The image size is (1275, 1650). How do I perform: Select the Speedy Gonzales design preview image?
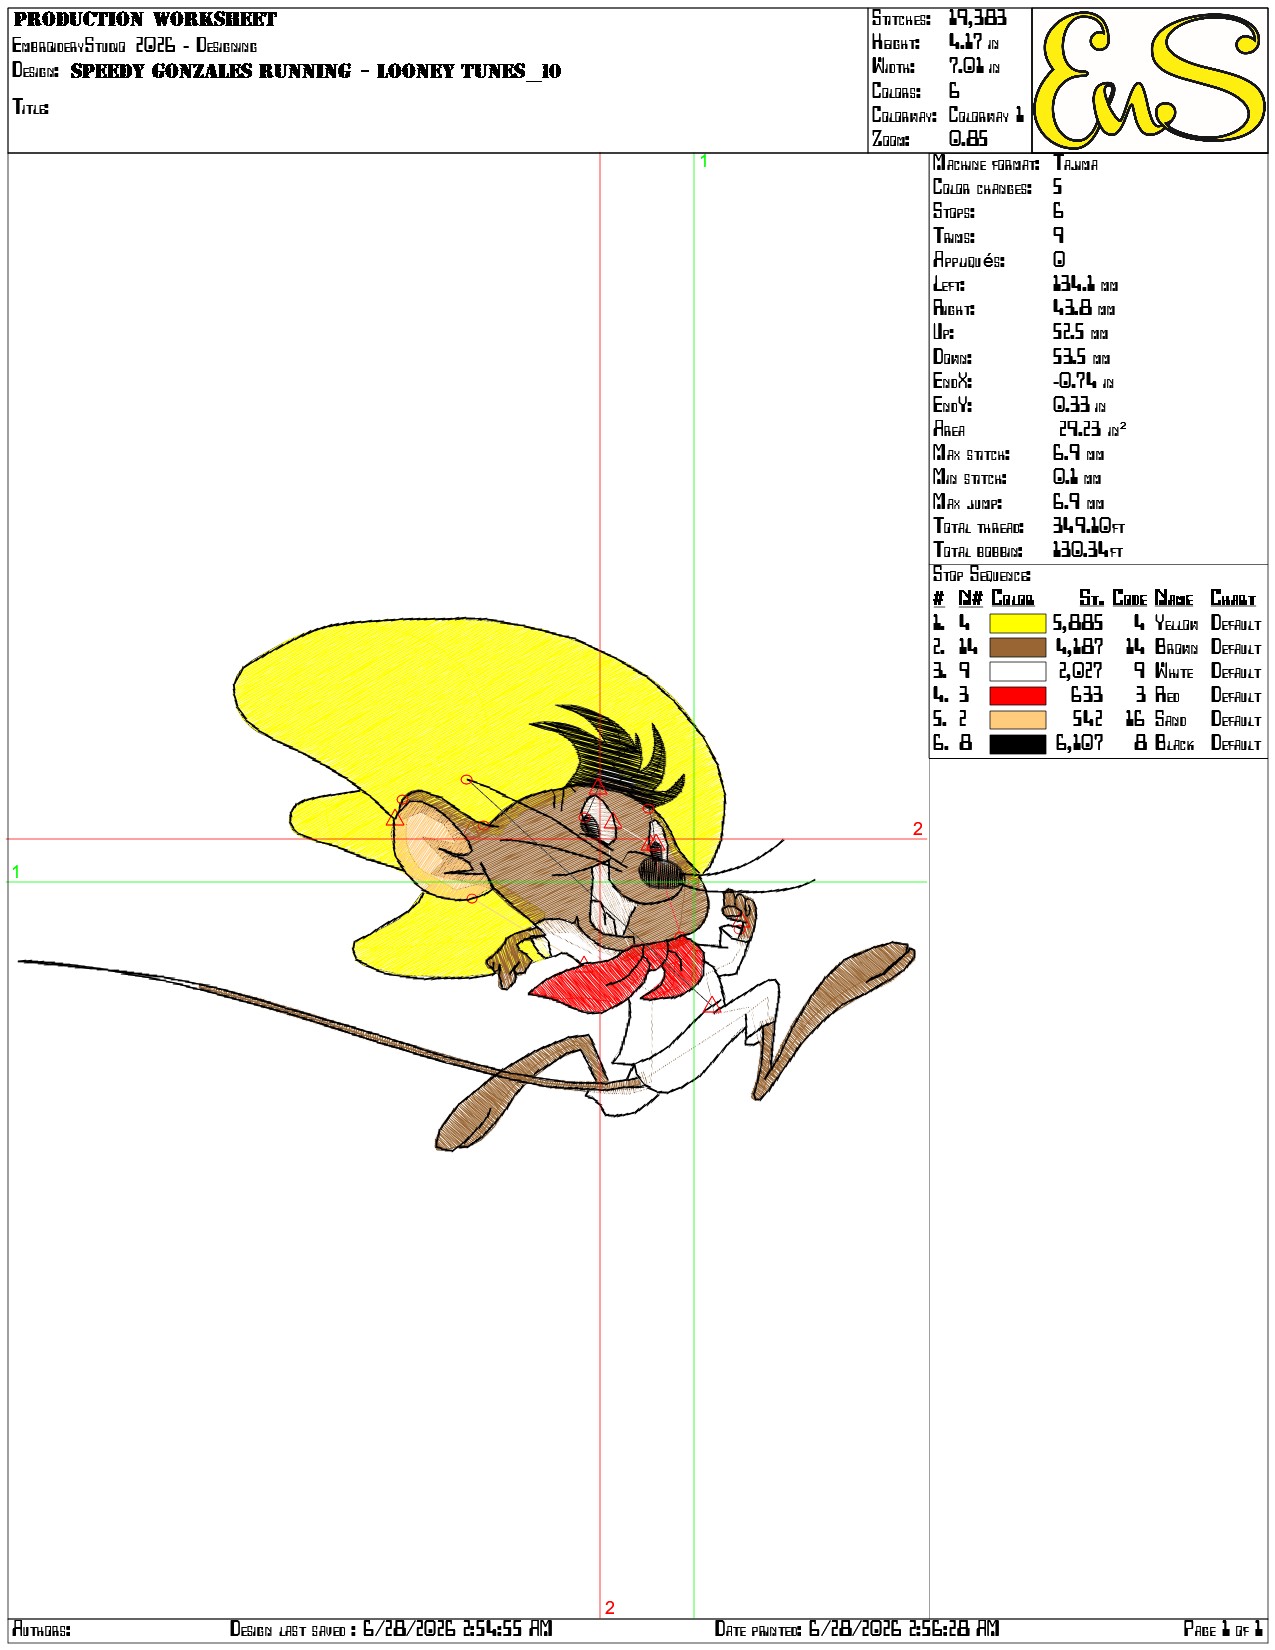point(466,885)
